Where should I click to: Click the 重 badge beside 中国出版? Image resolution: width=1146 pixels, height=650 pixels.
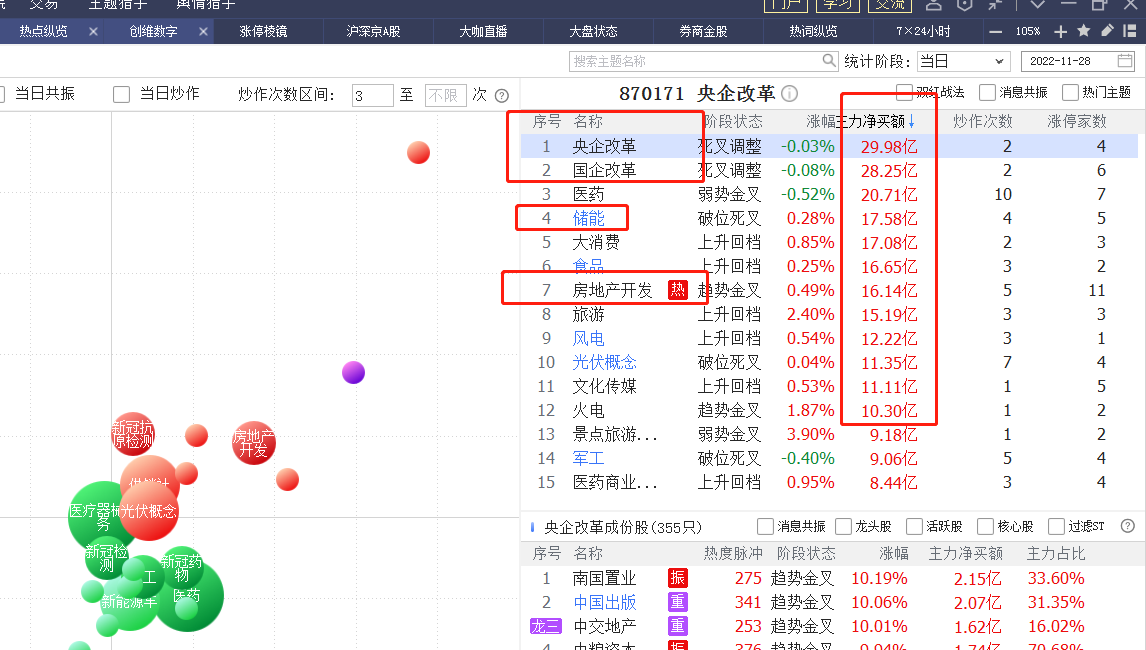click(678, 602)
